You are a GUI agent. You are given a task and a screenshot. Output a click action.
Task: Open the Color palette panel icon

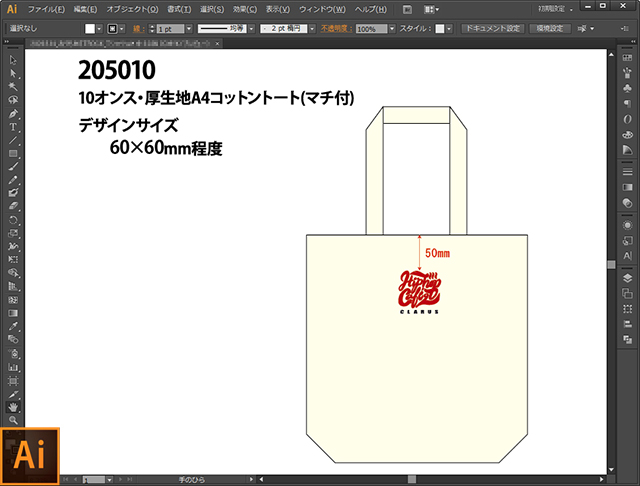click(x=627, y=134)
